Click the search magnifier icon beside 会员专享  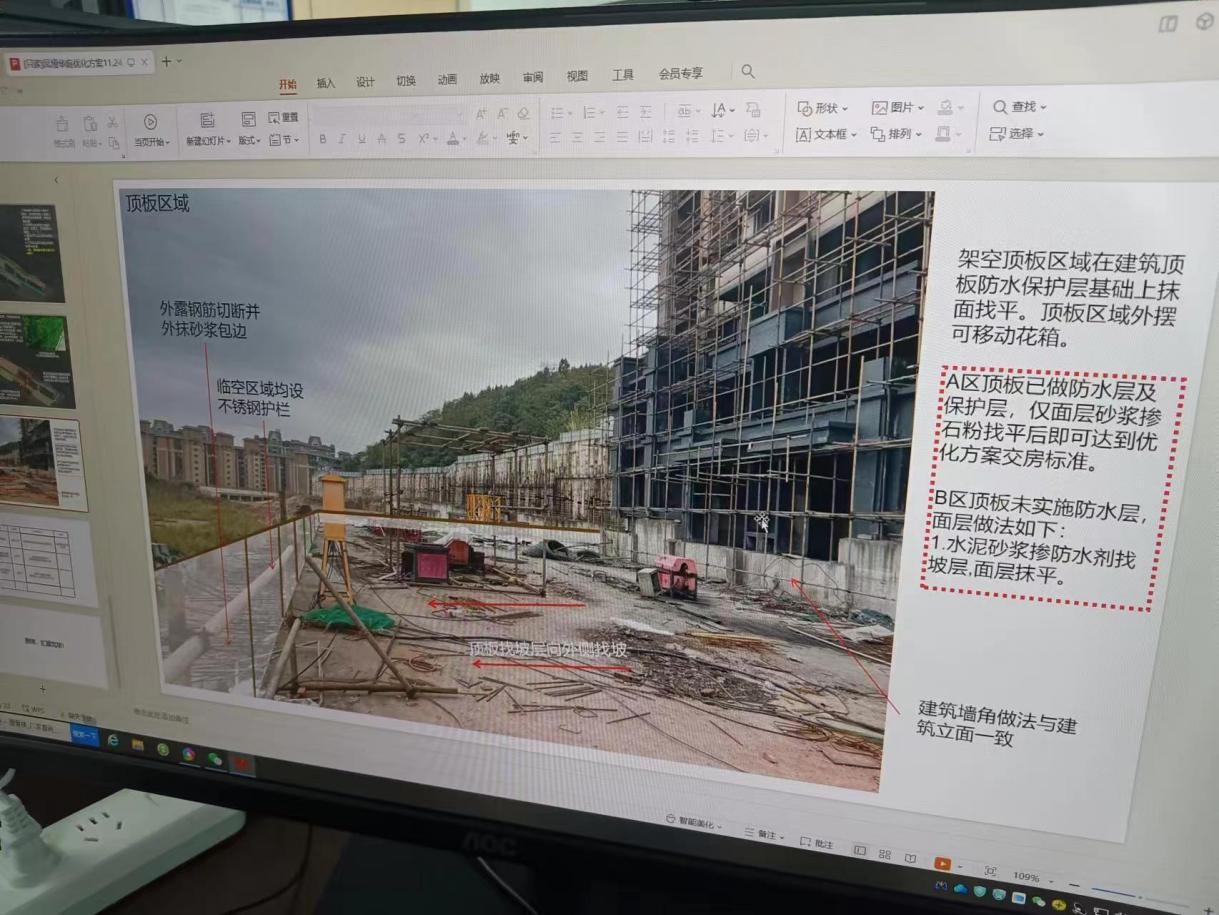pos(748,72)
